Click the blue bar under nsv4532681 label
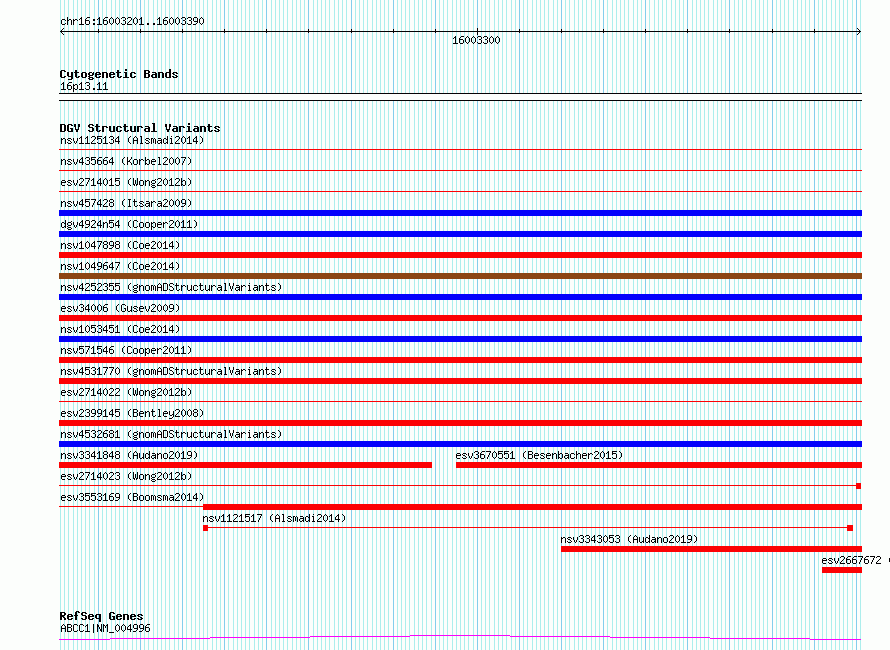The height and width of the screenshot is (650, 890). tap(460, 444)
